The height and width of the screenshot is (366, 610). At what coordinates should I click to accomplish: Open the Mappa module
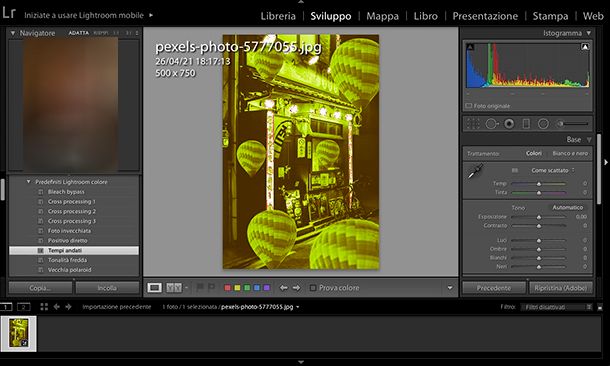pyautogui.click(x=382, y=16)
